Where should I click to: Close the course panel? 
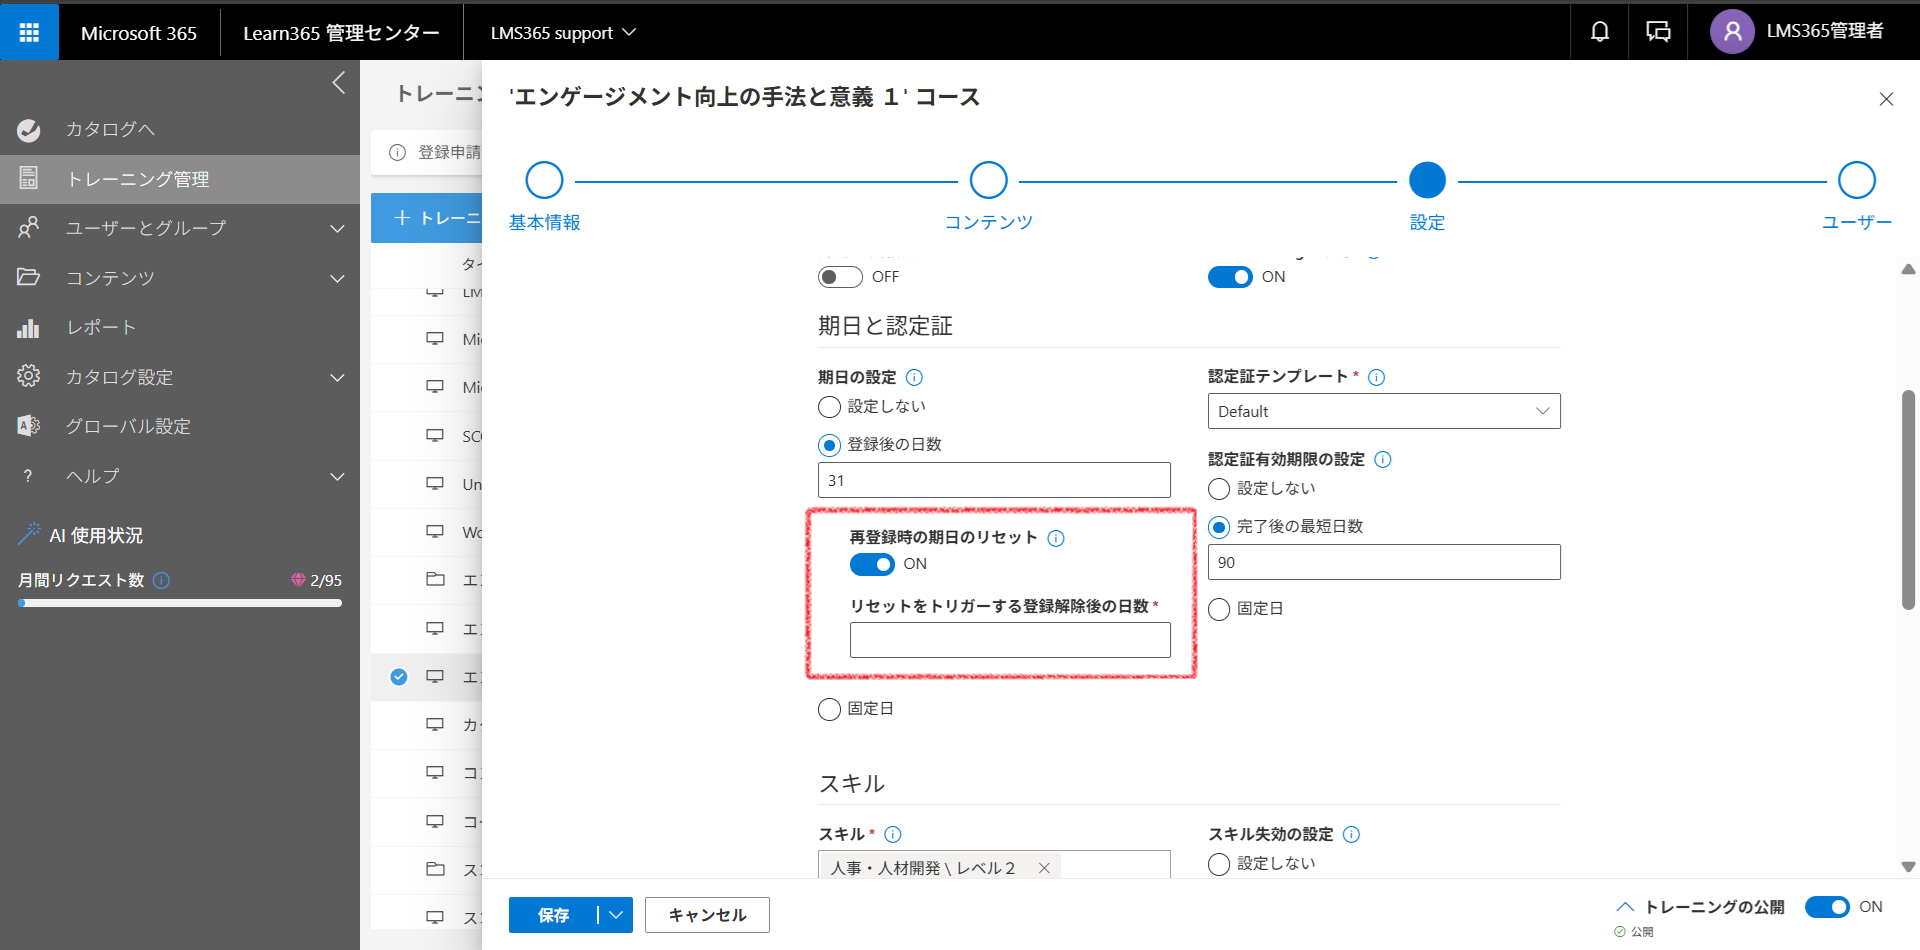point(1886,99)
